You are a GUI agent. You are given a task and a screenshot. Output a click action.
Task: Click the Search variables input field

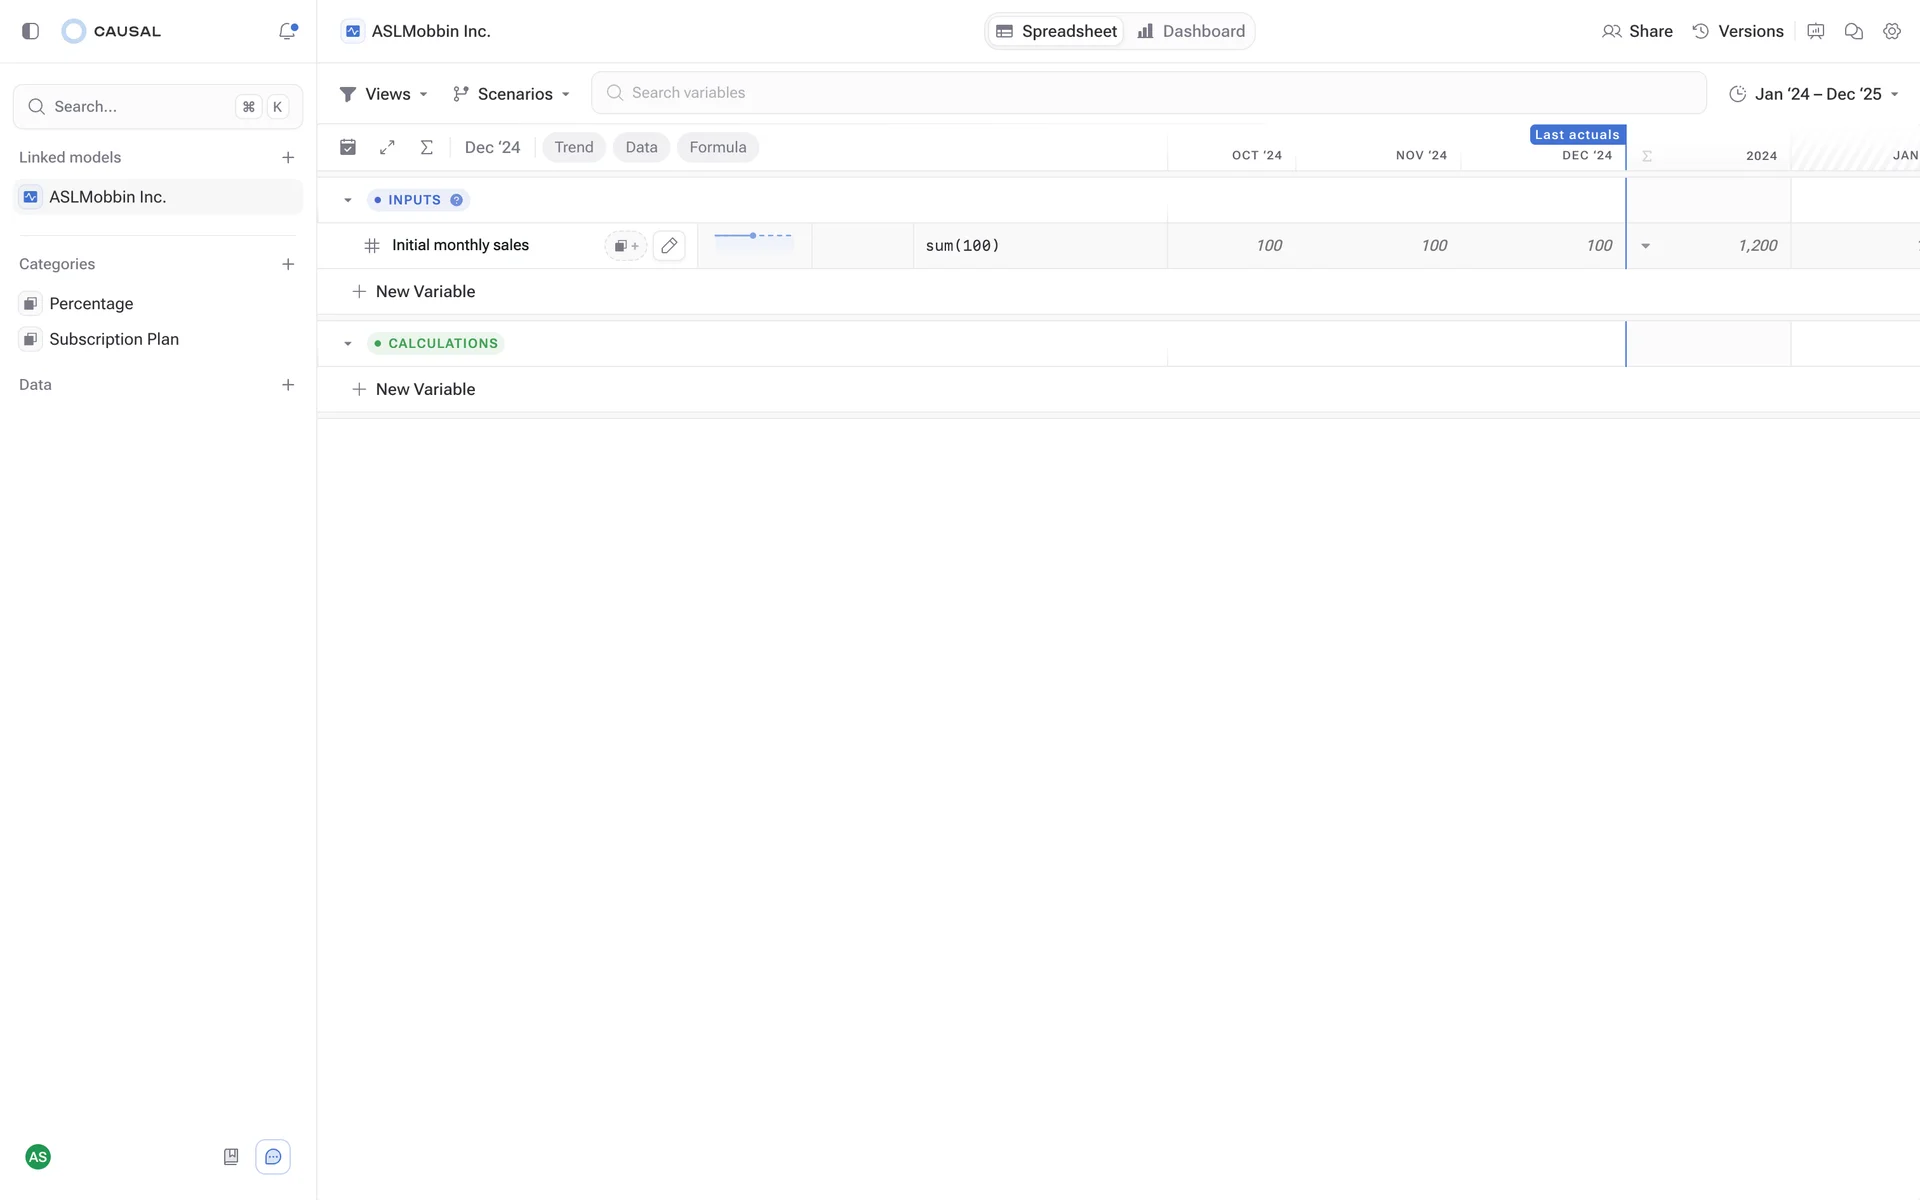pos(1148,93)
